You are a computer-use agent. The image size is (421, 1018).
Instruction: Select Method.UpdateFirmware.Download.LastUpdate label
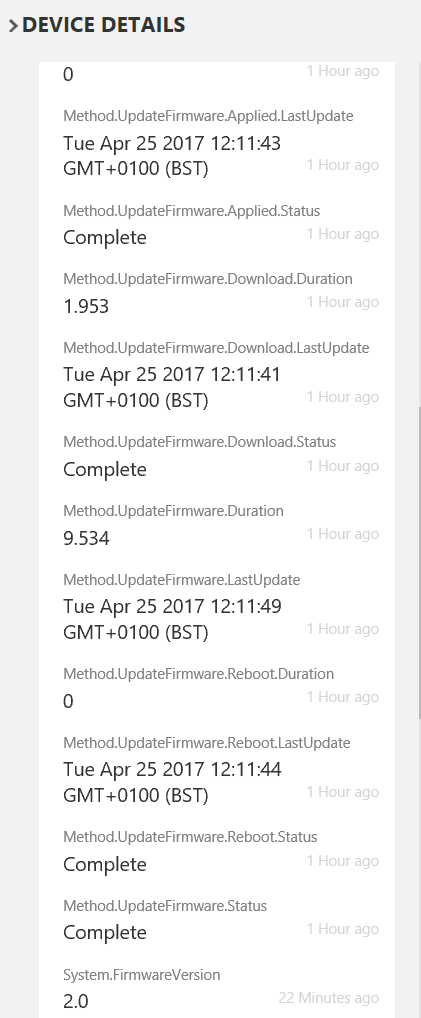coord(216,348)
